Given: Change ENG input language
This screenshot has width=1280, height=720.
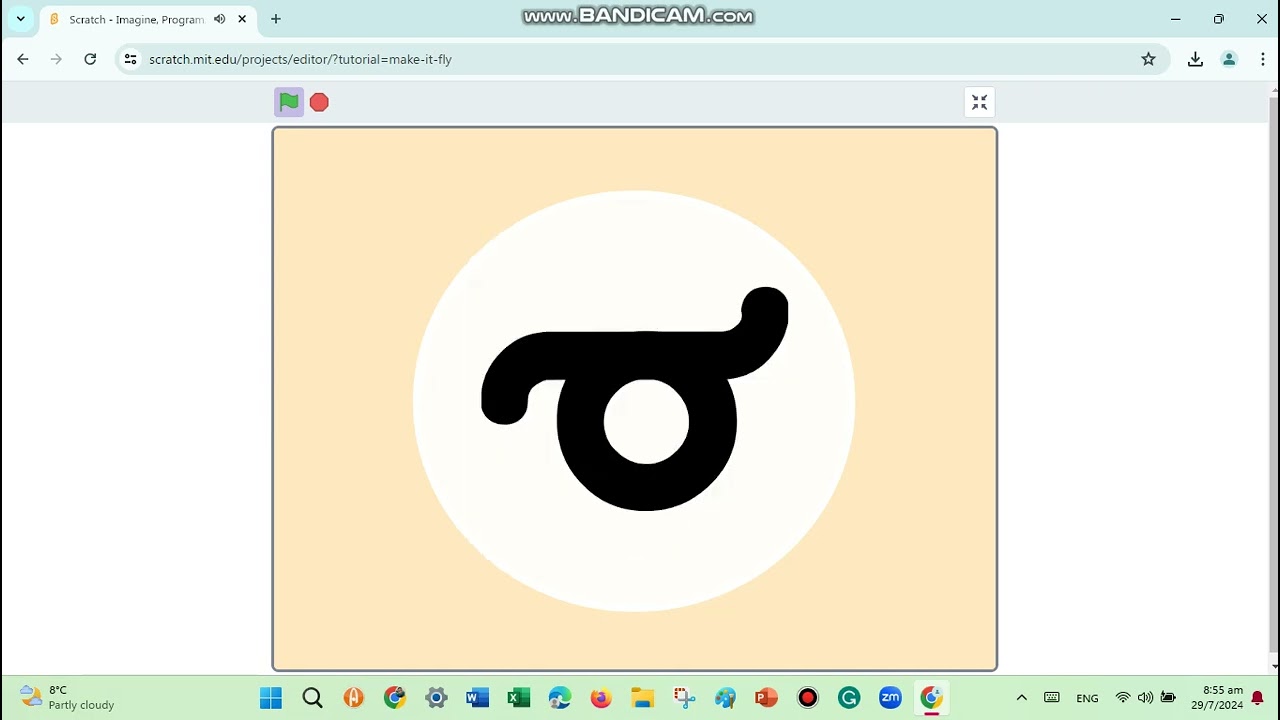Looking at the screenshot, I should (x=1087, y=698).
